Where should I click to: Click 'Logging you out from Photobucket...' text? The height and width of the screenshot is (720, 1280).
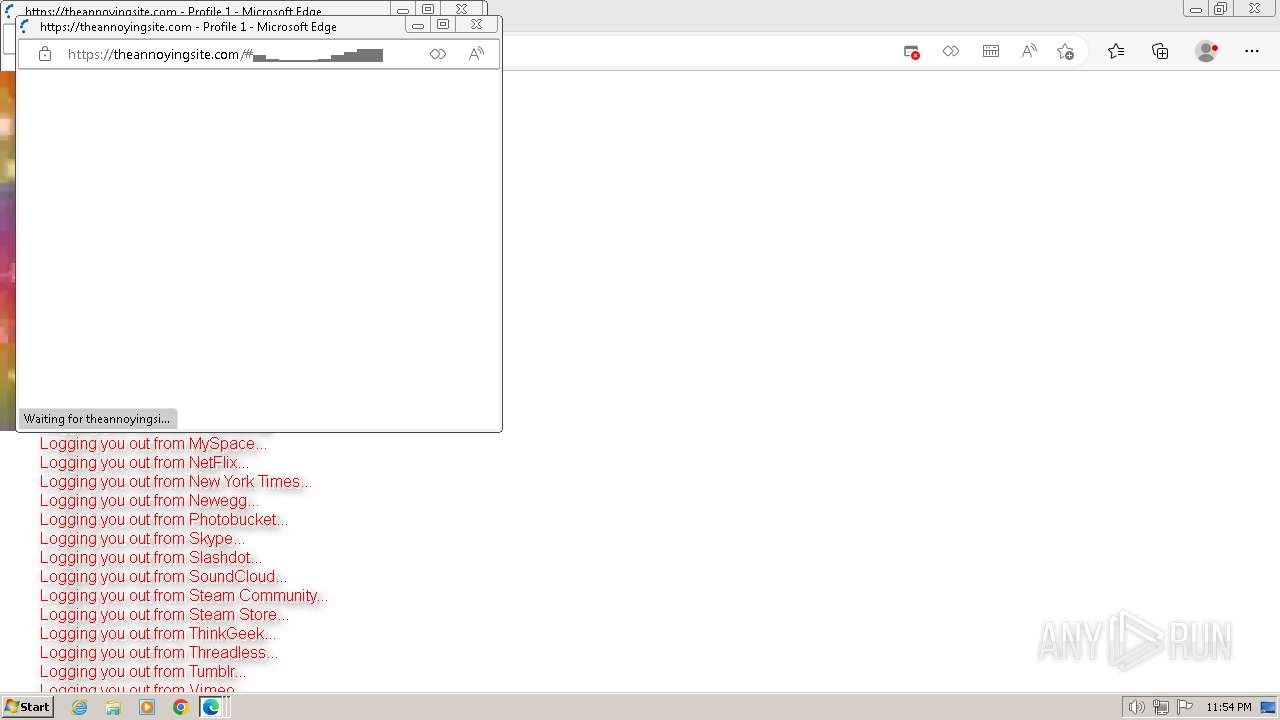tap(164, 520)
